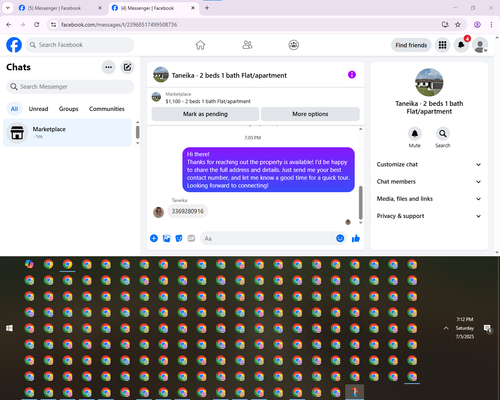The height and width of the screenshot is (400, 500).
Task: Reload the page in Chrome
Action: [37, 25]
